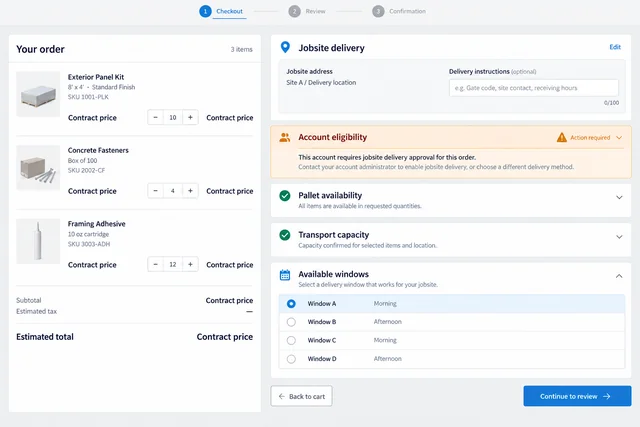Screen dimensions: 640x427
Task: Select the Window D radio button
Action: 291,359
